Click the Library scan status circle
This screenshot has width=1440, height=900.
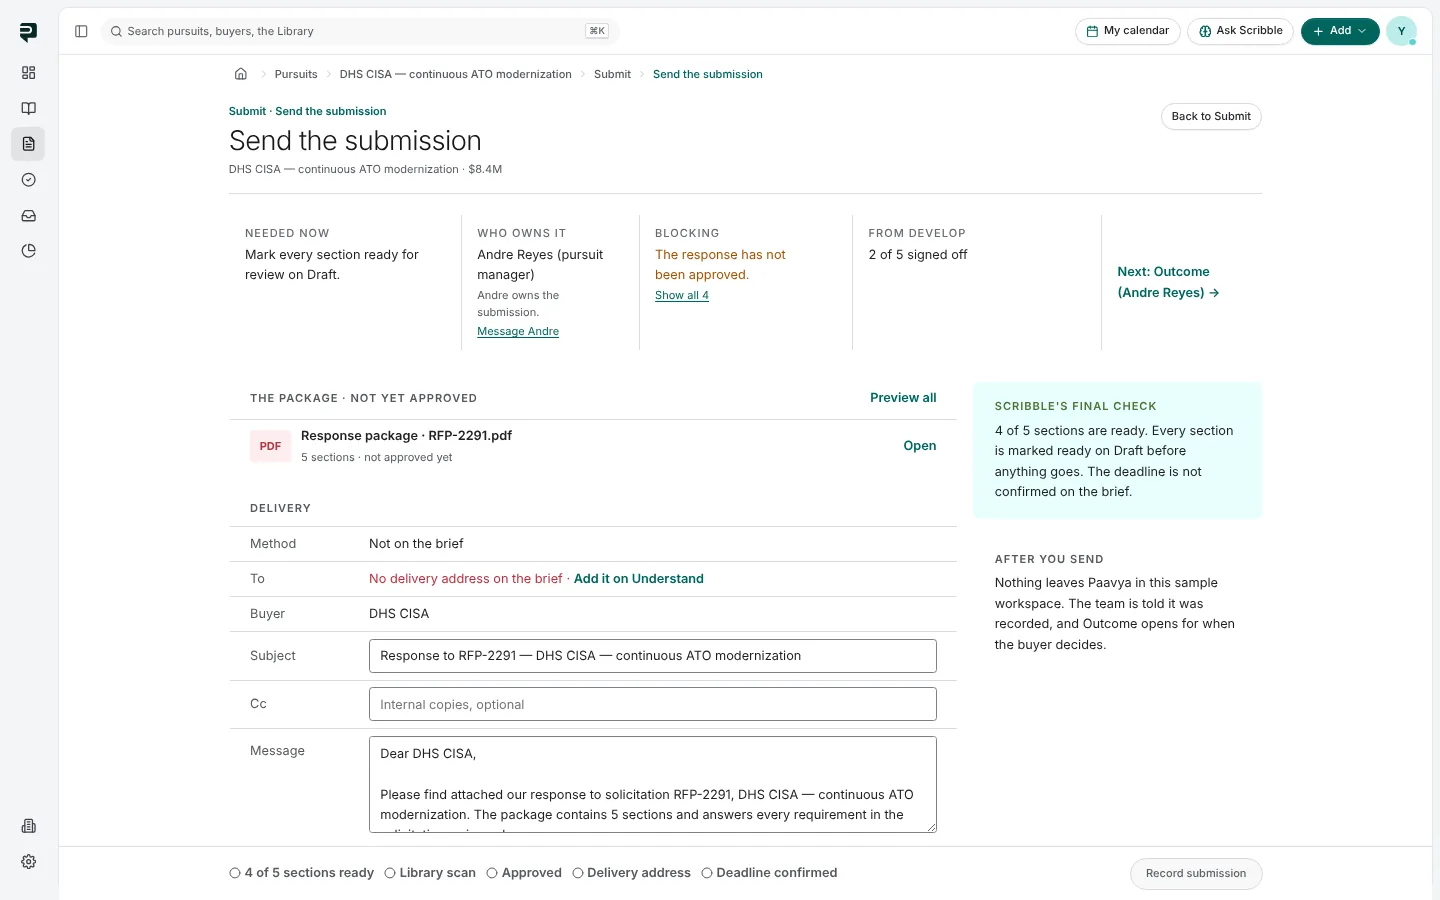(390, 873)
